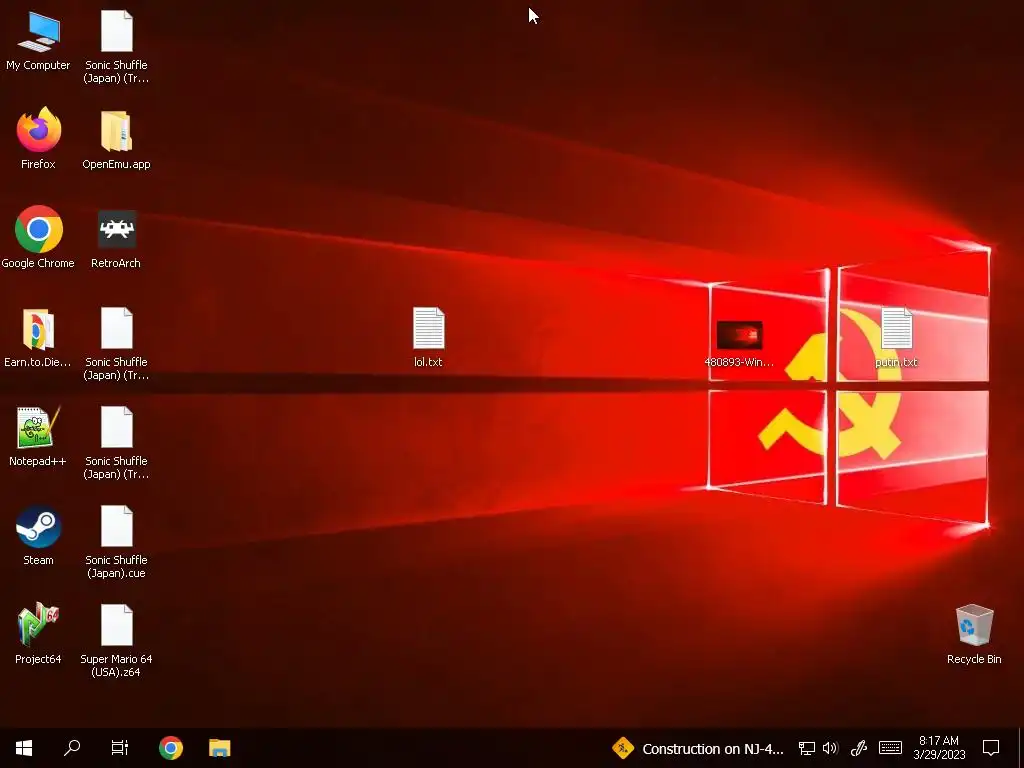This screenshot has height=768, width=1024.
Task: Select the Project64 desktop shortcut
Action: [x=38, y=635]
